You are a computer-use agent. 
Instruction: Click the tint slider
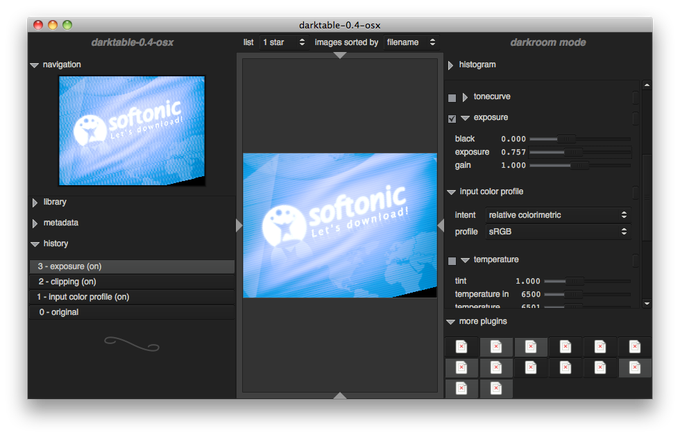588,281
